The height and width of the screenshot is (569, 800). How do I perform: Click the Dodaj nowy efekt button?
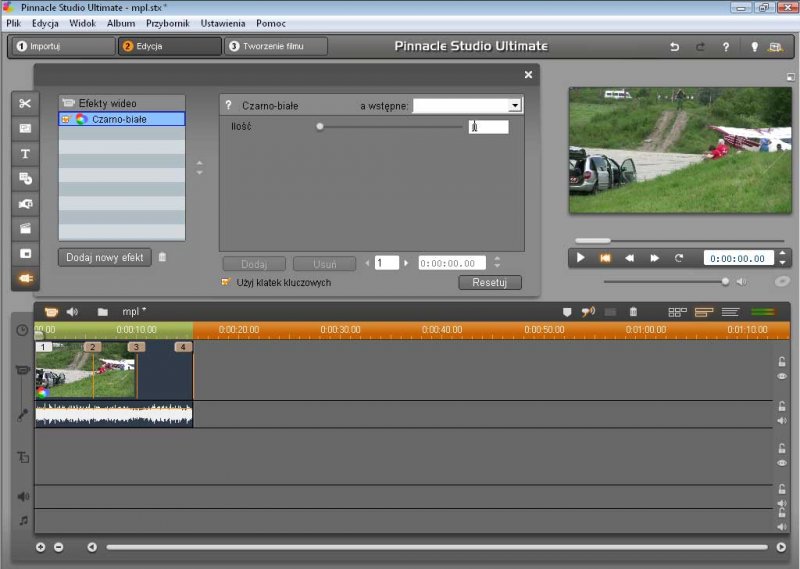[105, 257]
